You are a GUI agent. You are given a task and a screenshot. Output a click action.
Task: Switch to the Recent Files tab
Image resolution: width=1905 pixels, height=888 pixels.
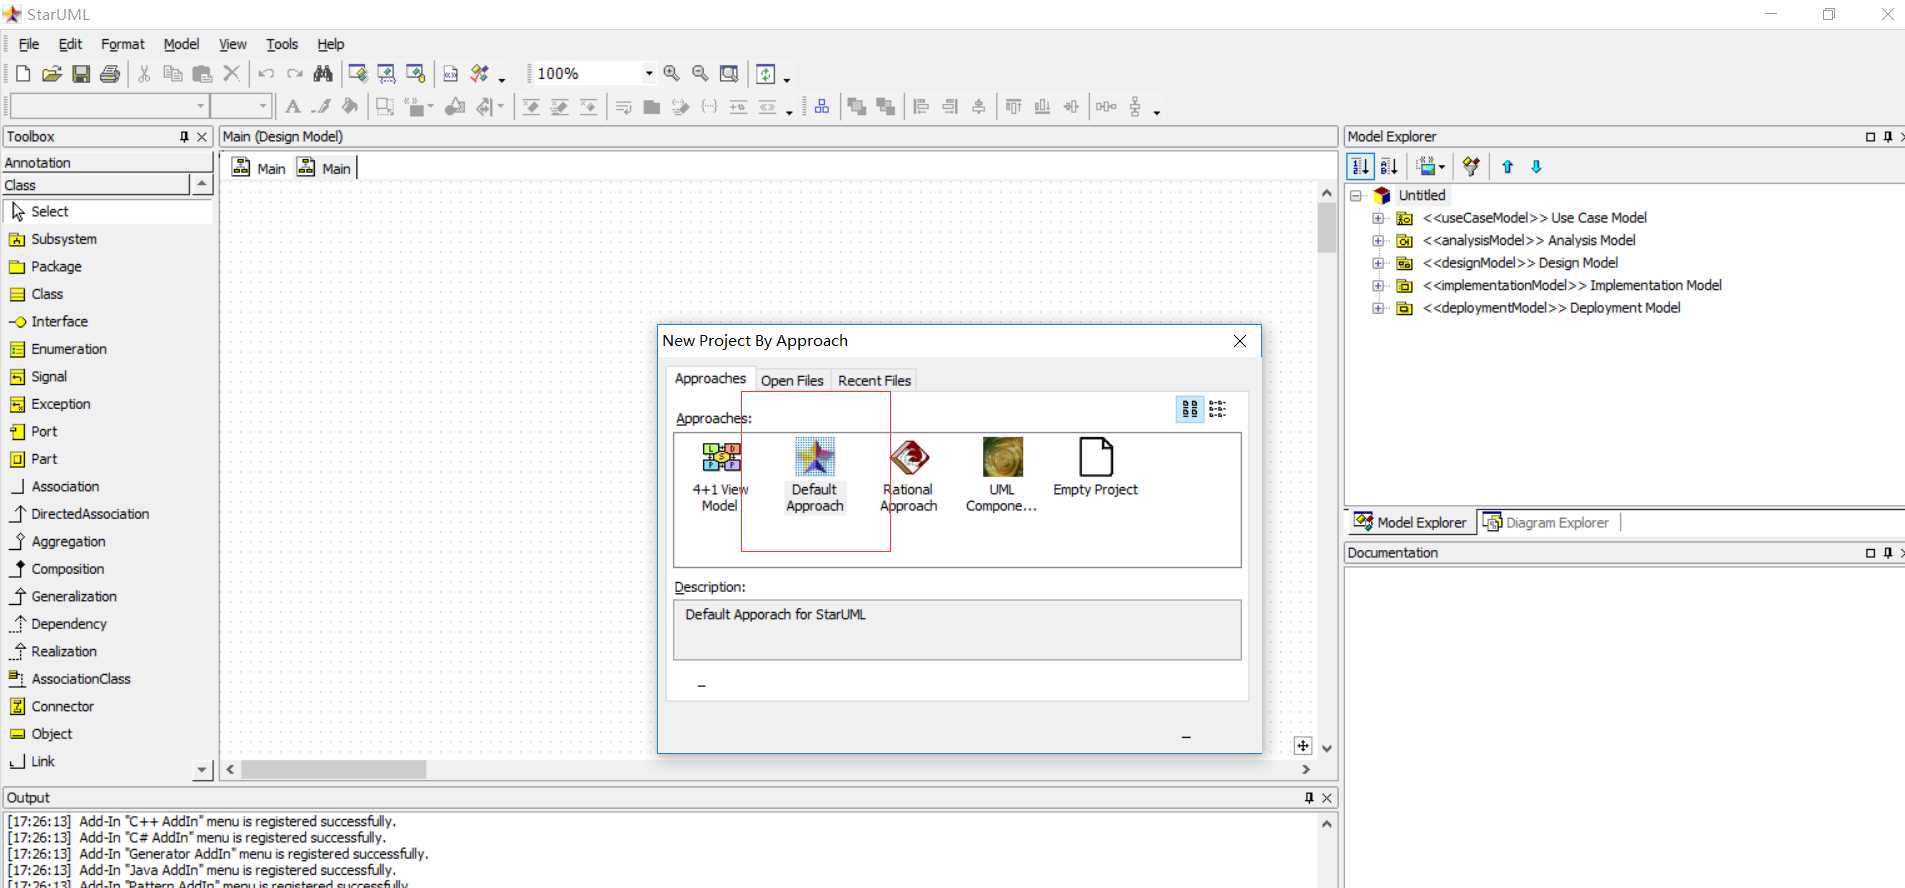click(x=875, y=381)
